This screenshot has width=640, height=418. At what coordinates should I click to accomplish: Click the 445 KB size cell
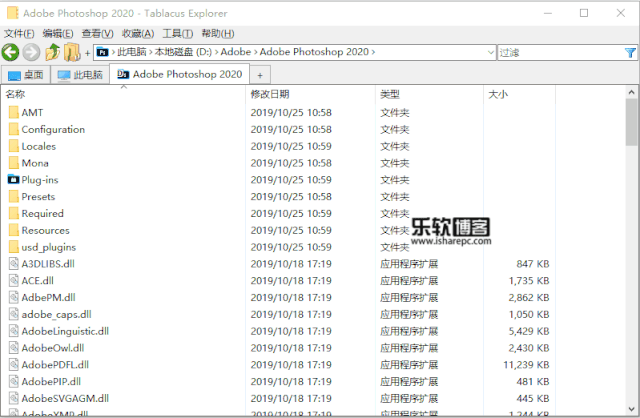pos(533,398)
